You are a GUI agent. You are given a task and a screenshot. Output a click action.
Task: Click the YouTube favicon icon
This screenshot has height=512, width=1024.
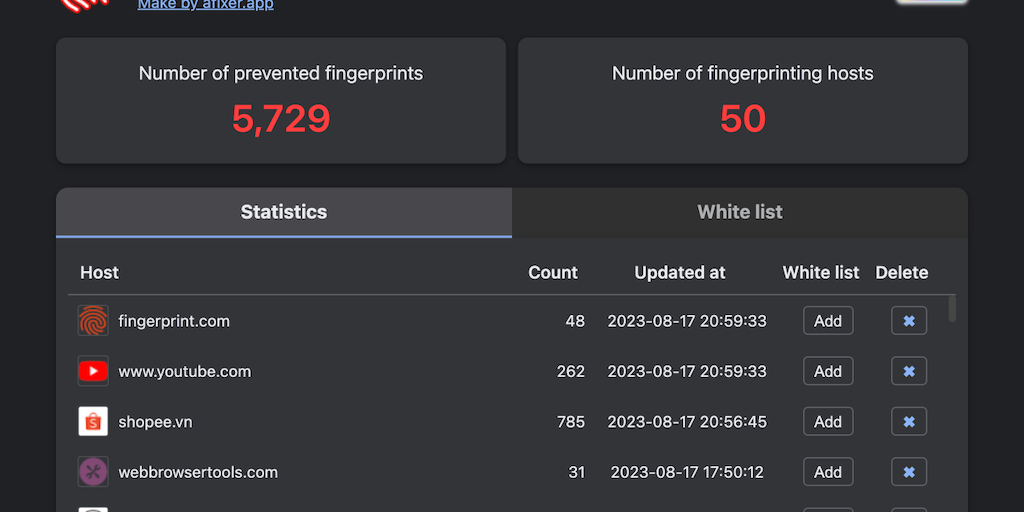[x=93, y=371]
